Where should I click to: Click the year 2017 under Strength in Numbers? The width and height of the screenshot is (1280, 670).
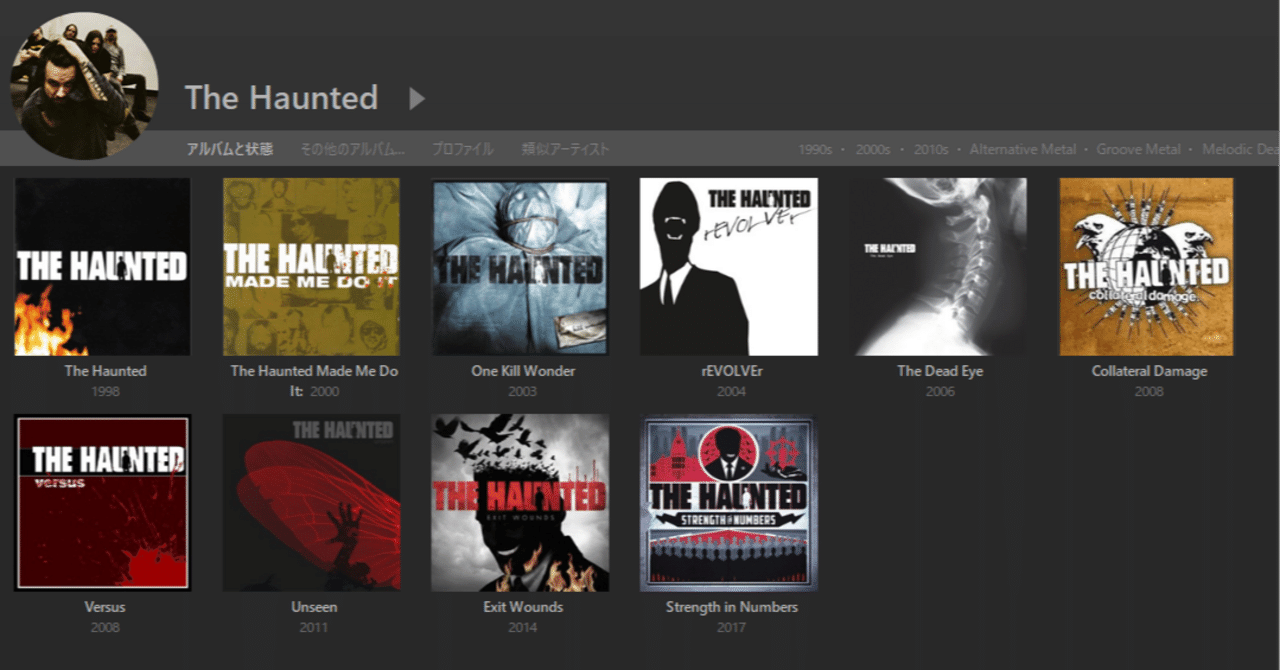[x=731, y=627]
